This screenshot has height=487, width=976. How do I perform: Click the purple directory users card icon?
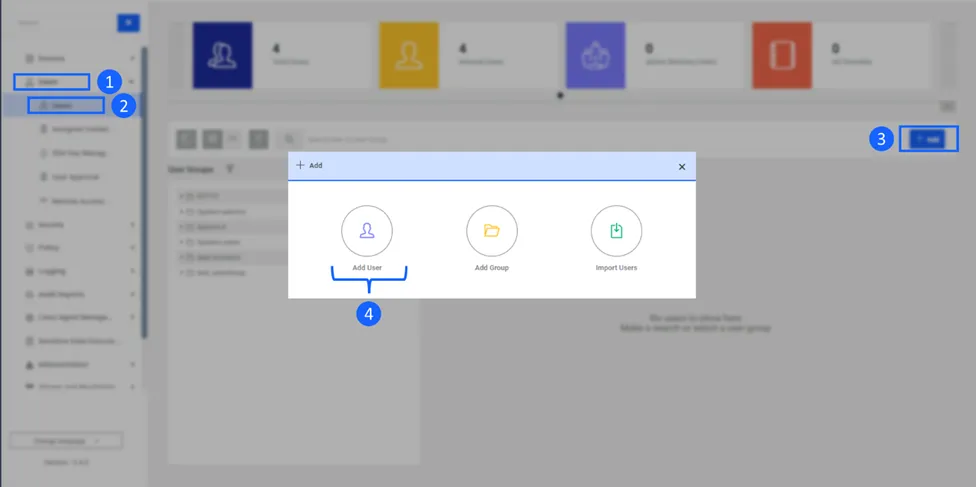tap(596, 55)
